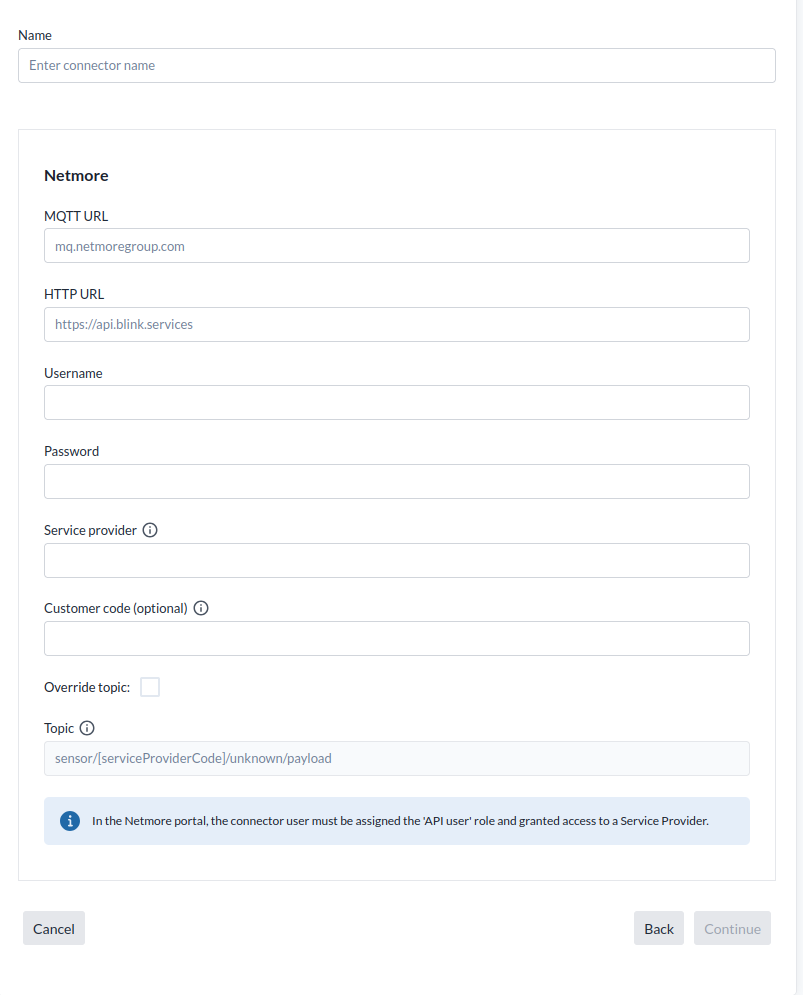This screenshot has height=995, width=803.
Task: Click the Netmore section heading
Action: click(76, 176)
